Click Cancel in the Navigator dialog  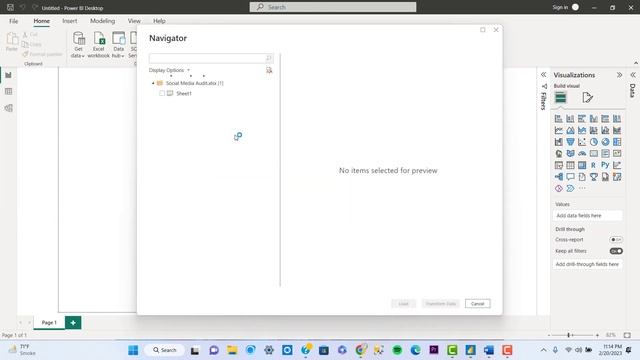pos(478,304)
